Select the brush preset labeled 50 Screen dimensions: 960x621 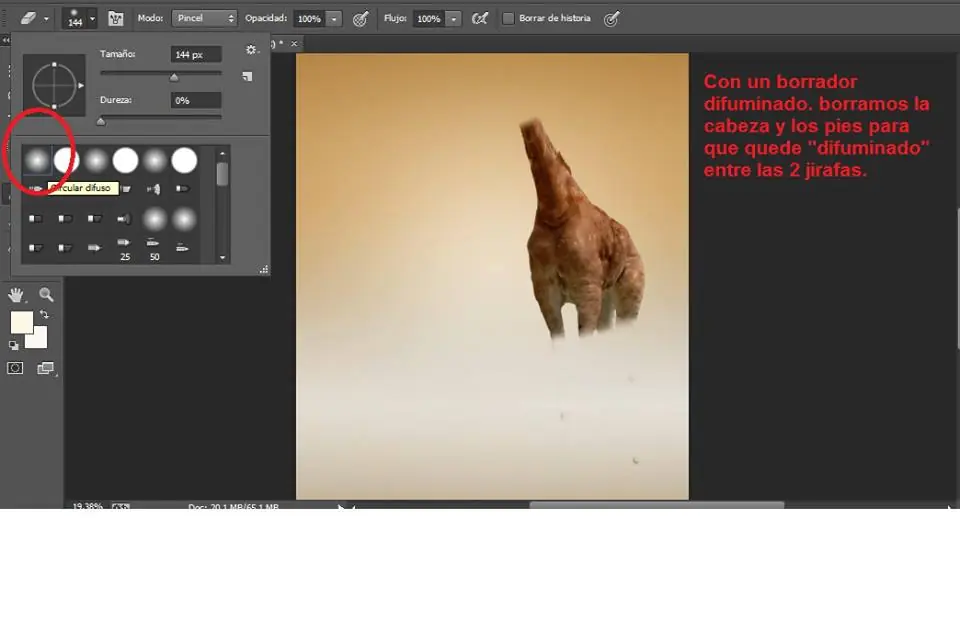pos(154,249)
